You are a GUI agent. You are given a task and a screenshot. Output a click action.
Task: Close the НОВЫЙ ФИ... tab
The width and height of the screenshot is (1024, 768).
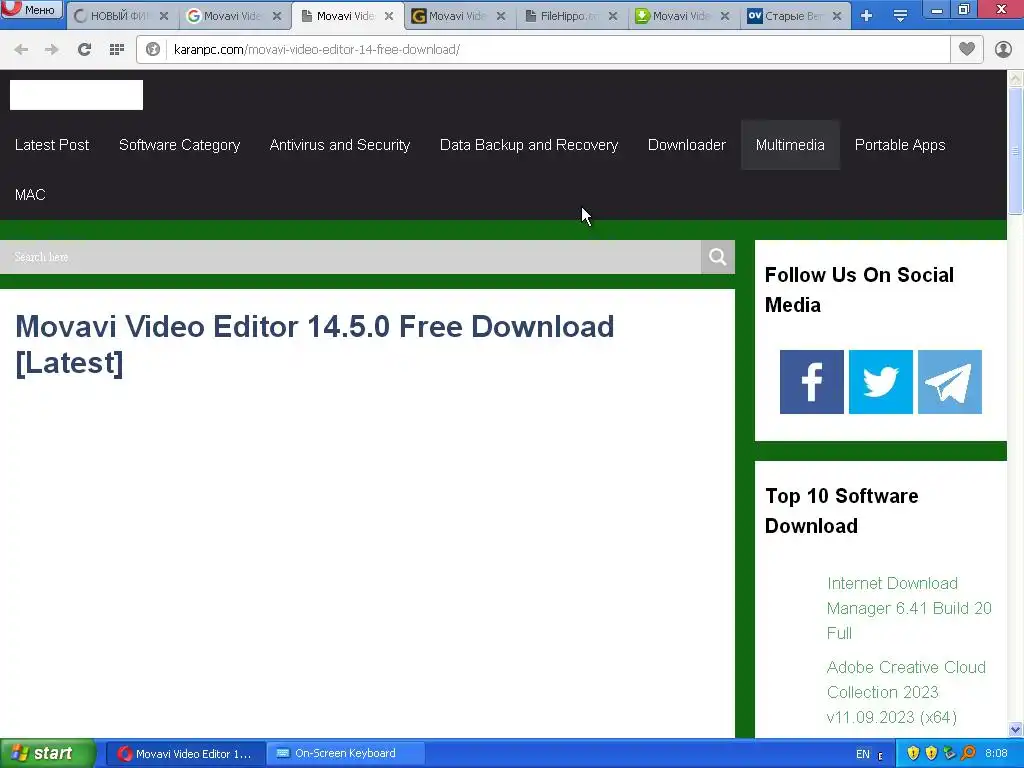point(164,16)
